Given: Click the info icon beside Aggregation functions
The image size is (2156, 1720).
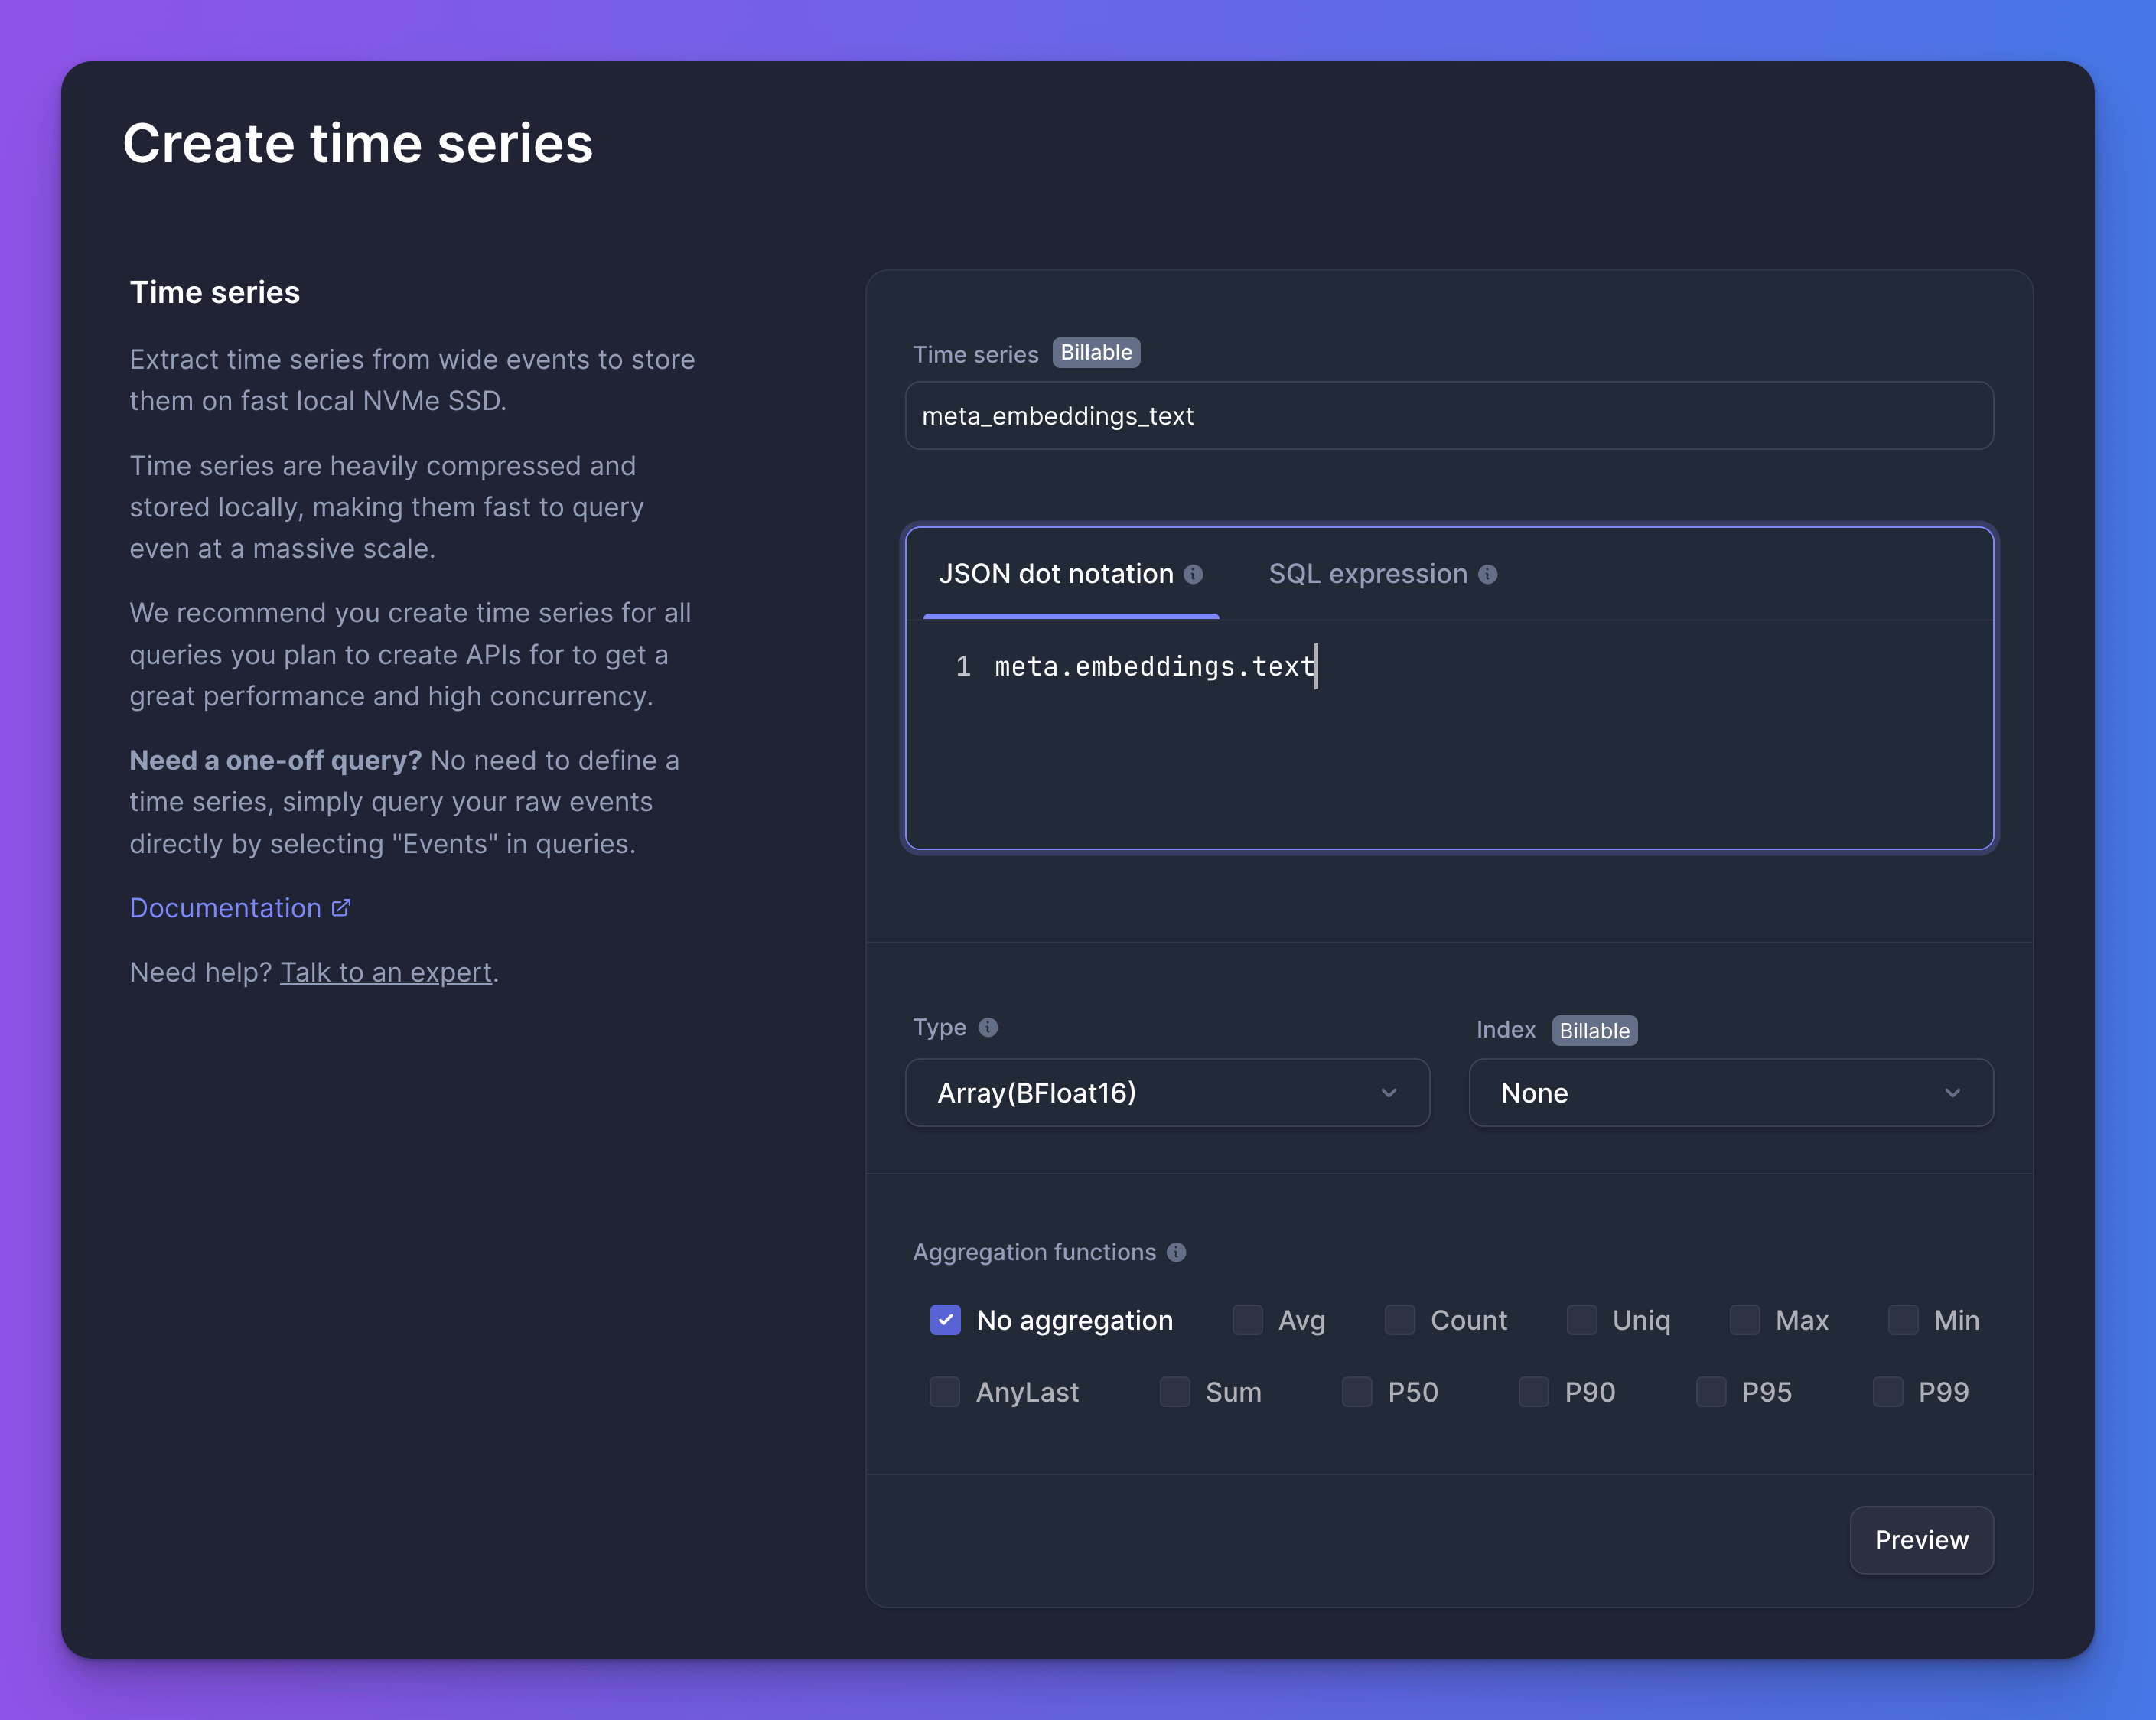Looking at the screenshot, I should (x=1176, y=1252).
